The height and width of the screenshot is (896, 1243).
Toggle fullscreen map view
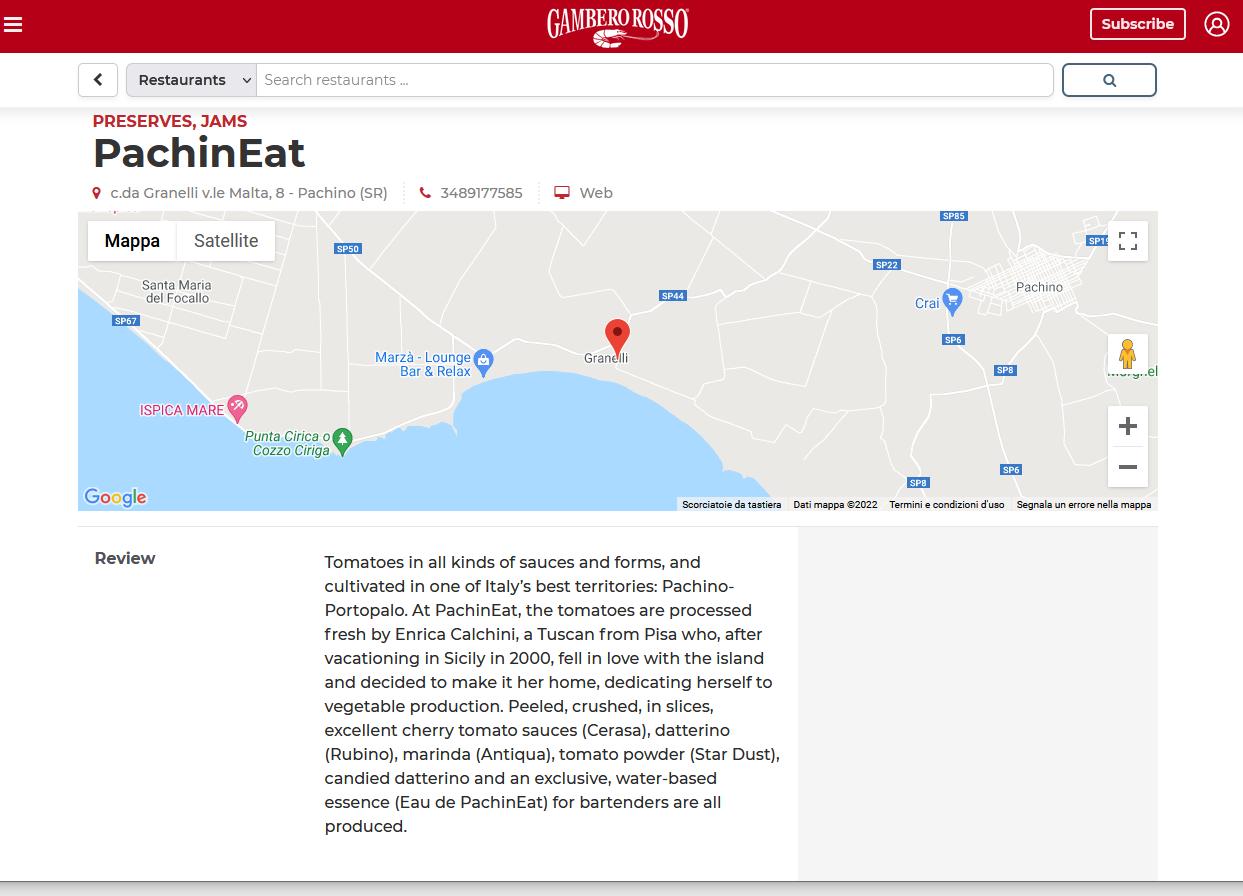tap(1128, 241)
